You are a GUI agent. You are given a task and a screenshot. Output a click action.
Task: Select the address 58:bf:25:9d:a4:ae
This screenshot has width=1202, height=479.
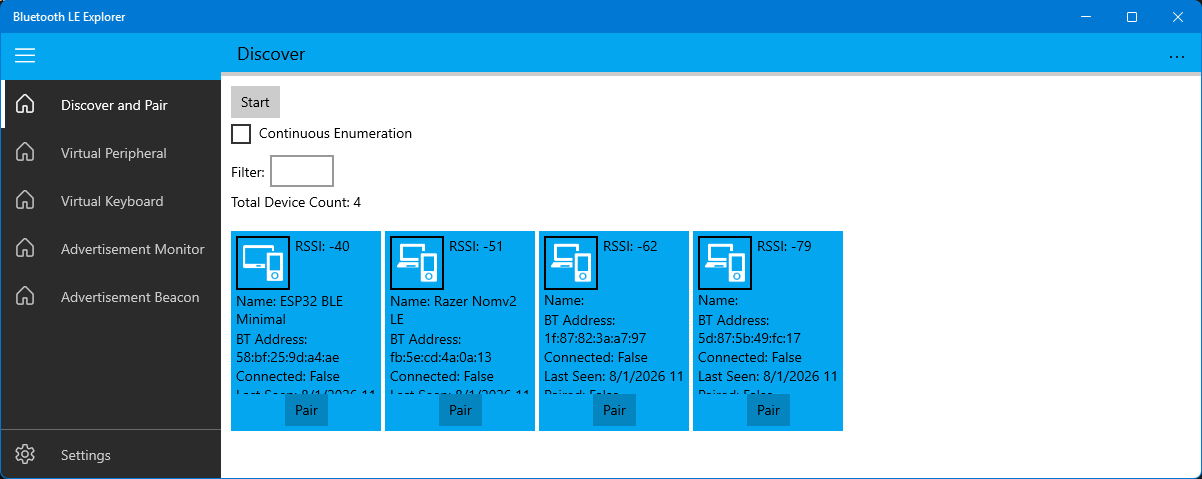(x=288, y=357)
